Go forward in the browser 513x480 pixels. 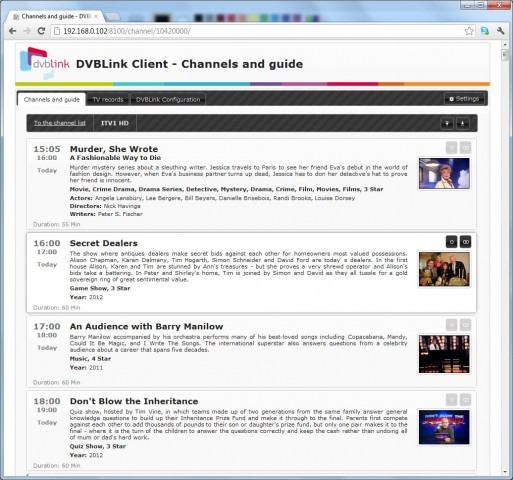27,31
